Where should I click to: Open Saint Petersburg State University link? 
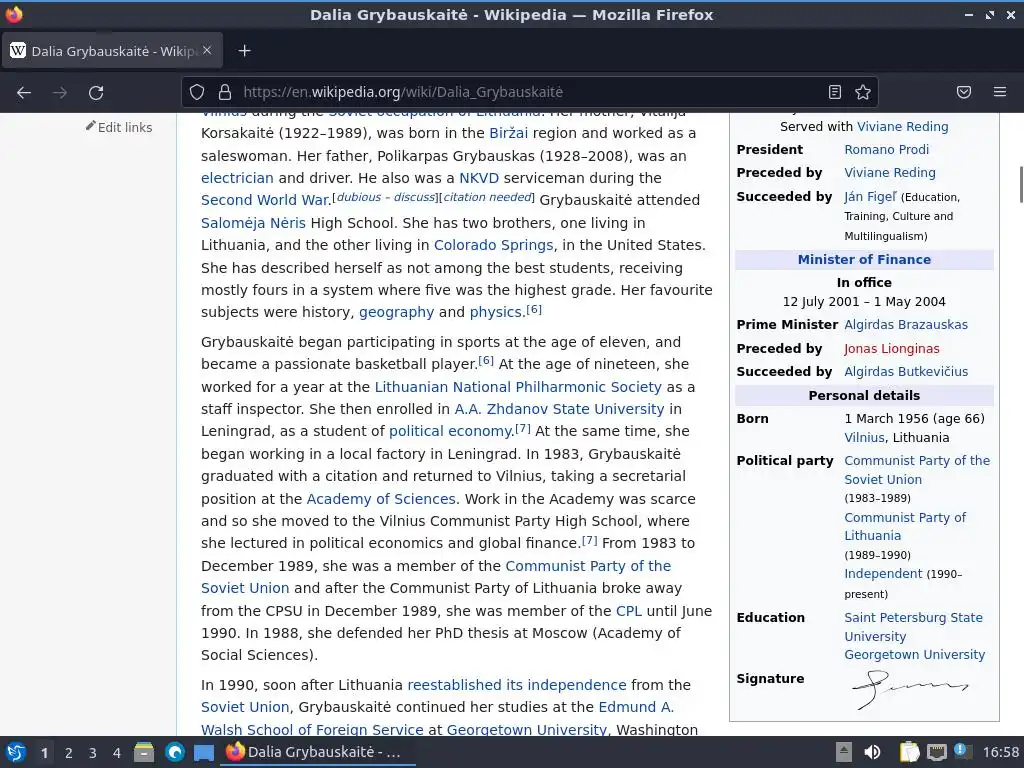[913, 627]
